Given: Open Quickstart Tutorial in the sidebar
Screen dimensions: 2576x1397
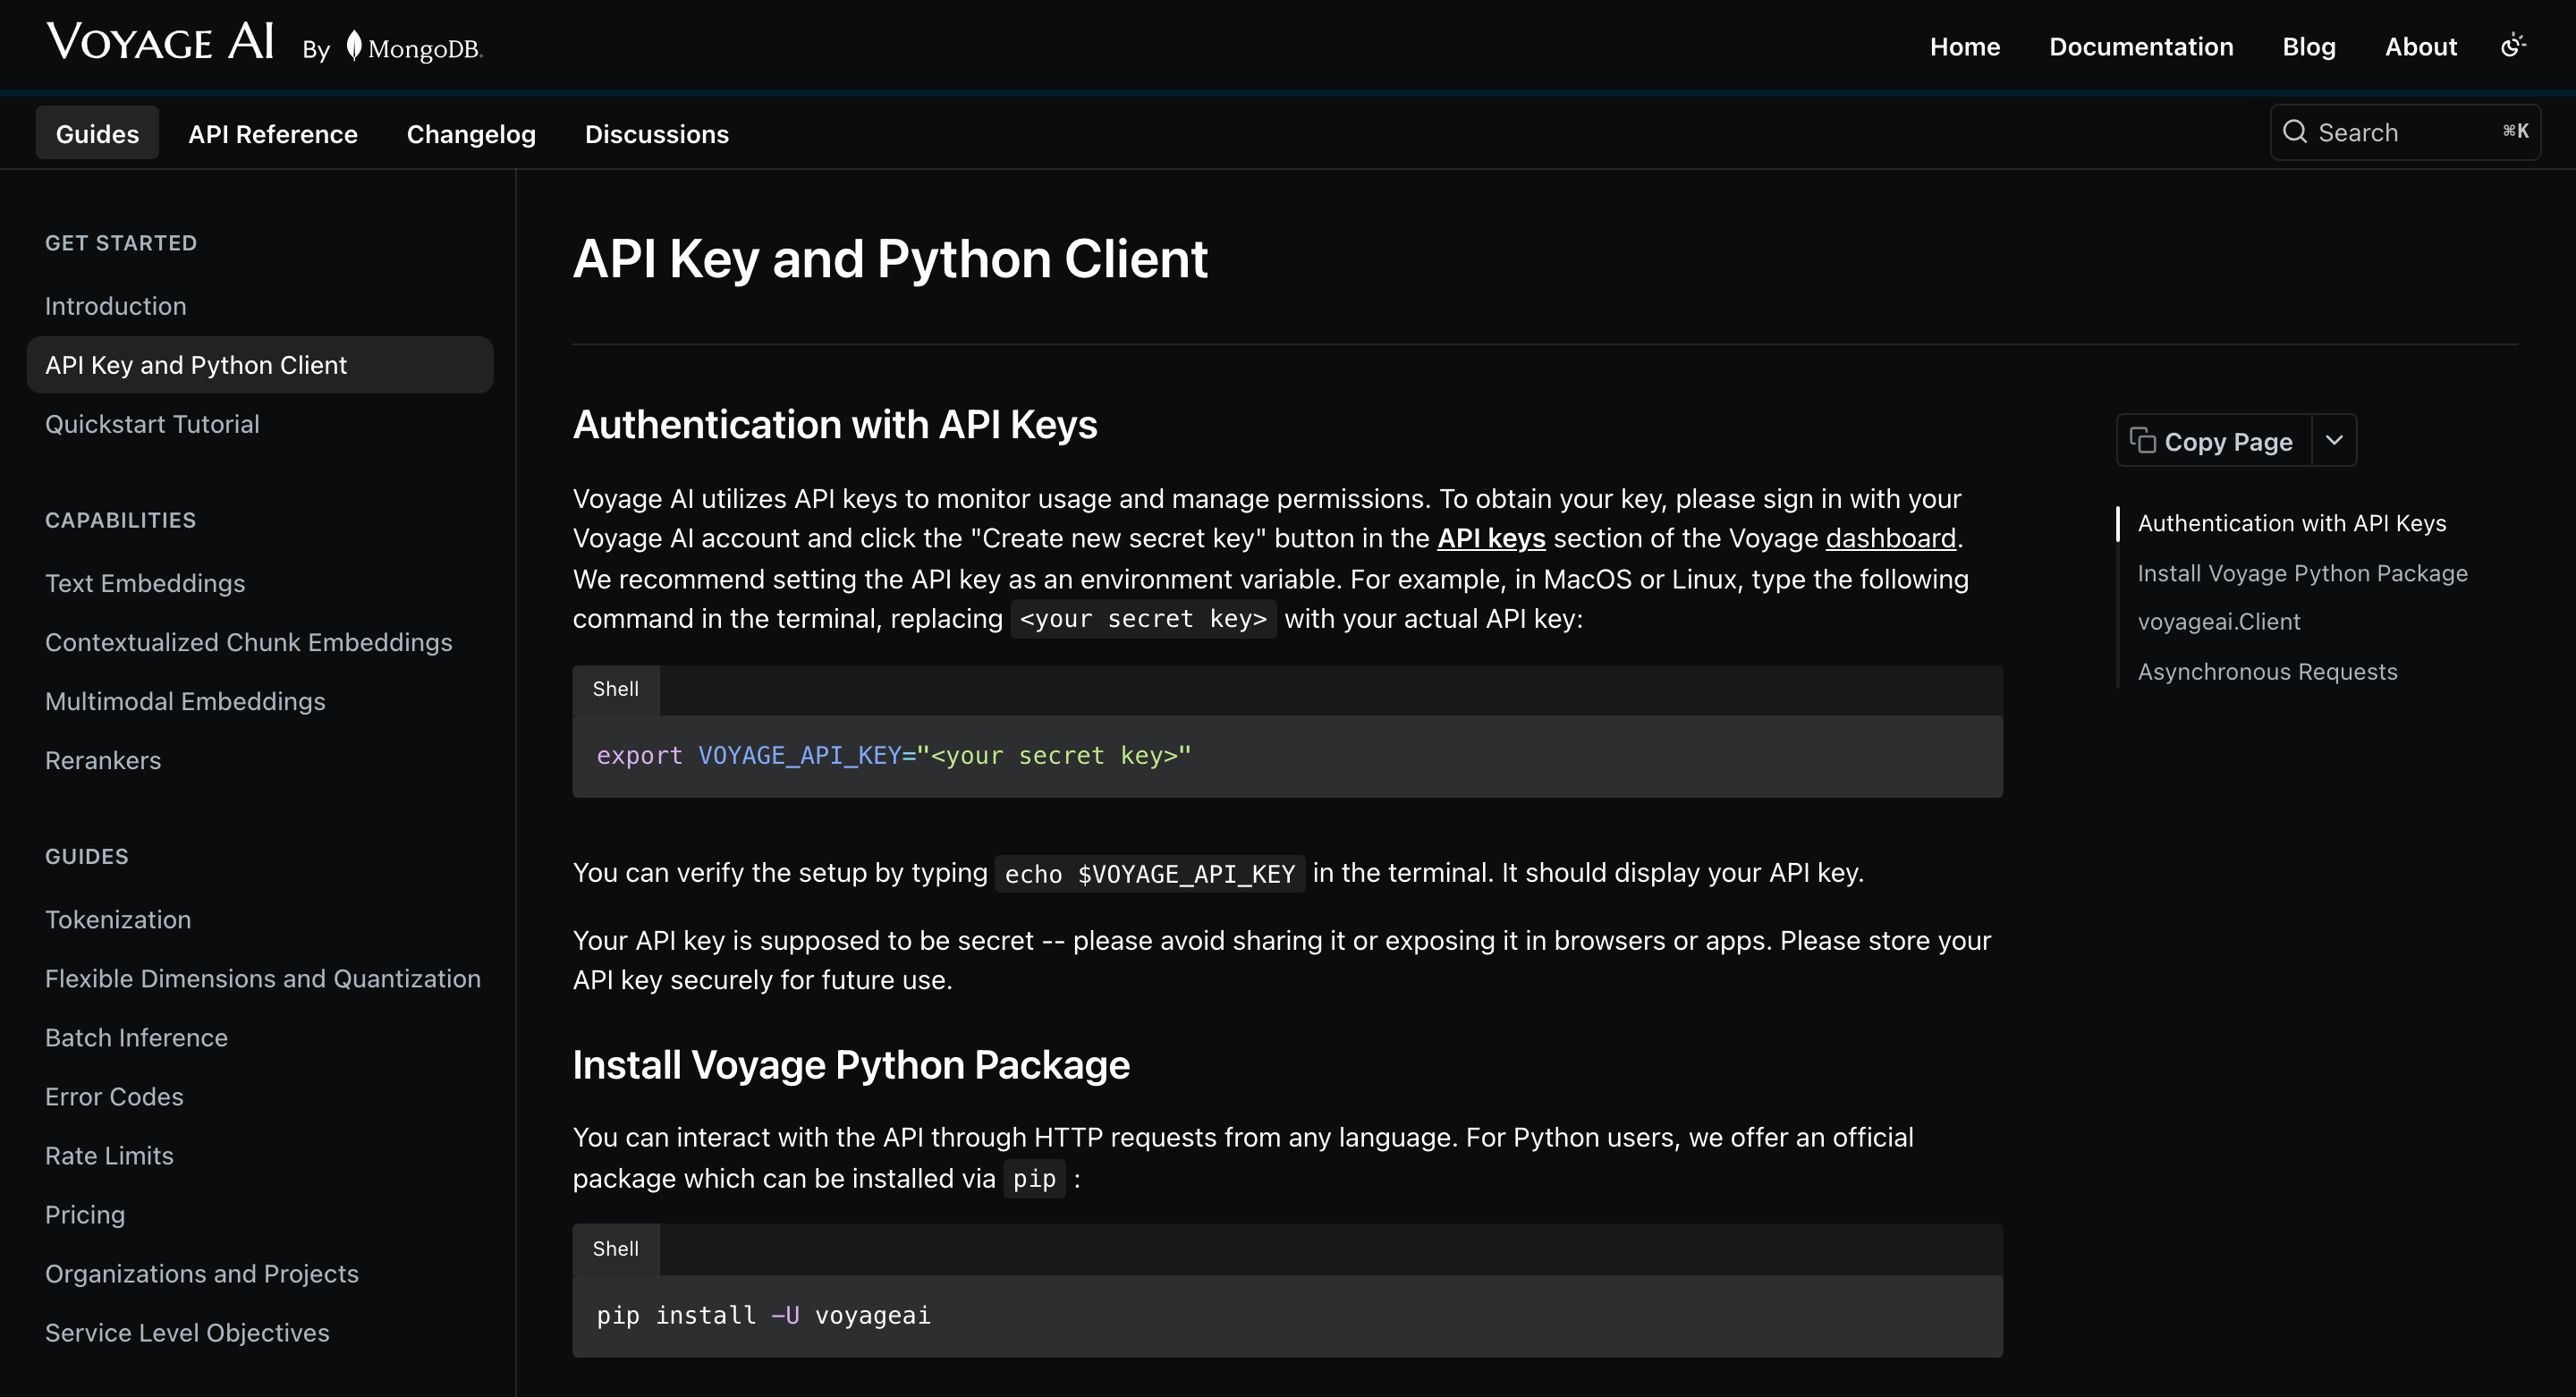Looking at the screenshot, I should pos(152,424).
